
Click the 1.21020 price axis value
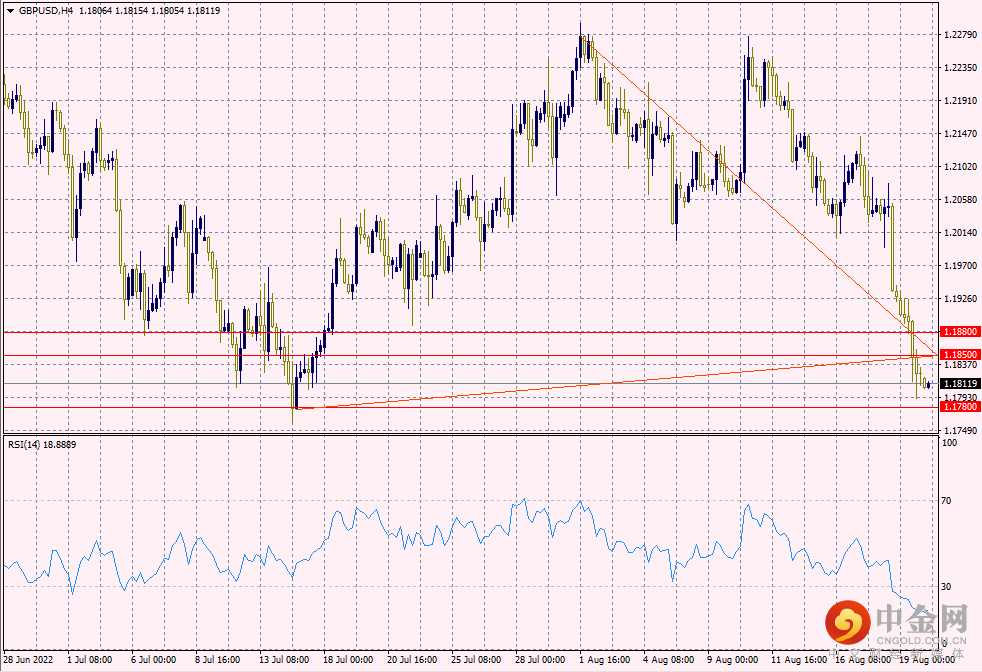pyautogui.click(x=960, y=167)
